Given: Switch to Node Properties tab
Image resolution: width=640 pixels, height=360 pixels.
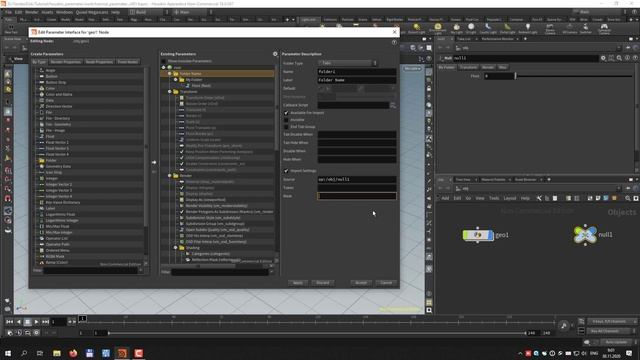Looking at the screenshot, I should tap(99, 62).
